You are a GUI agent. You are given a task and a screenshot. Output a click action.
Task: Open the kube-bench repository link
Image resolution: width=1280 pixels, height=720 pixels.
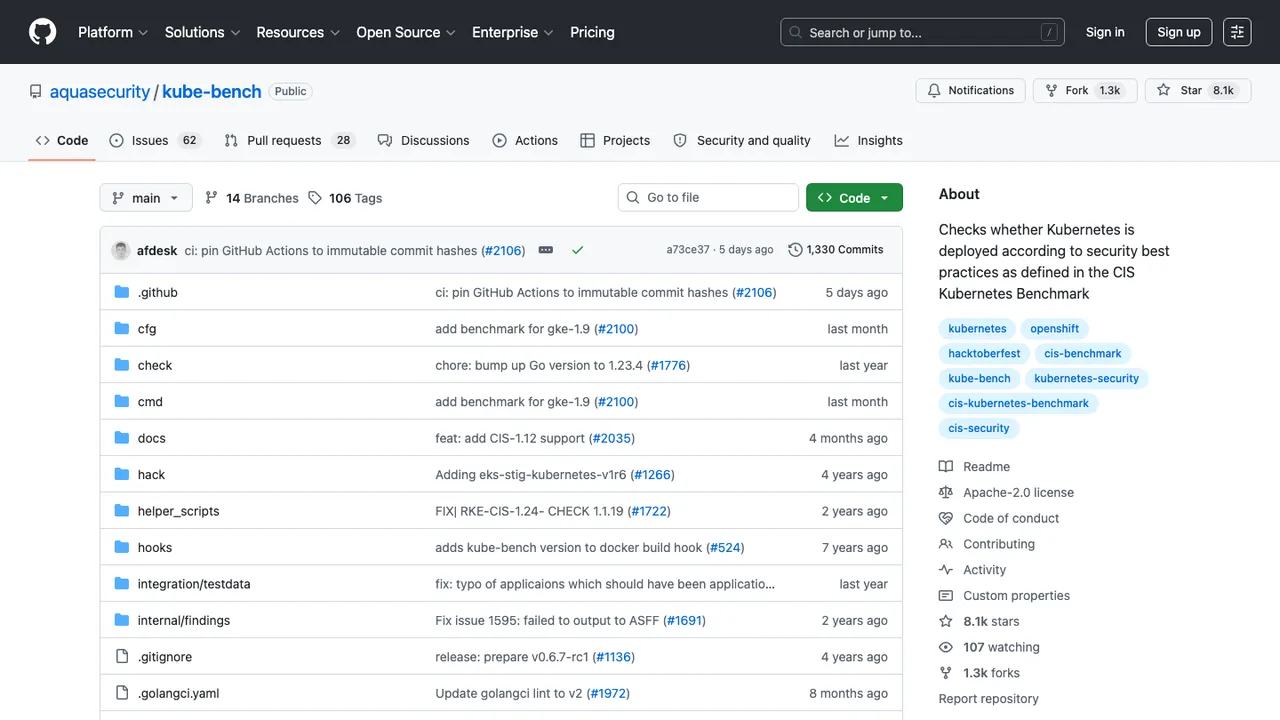(212, 91)
